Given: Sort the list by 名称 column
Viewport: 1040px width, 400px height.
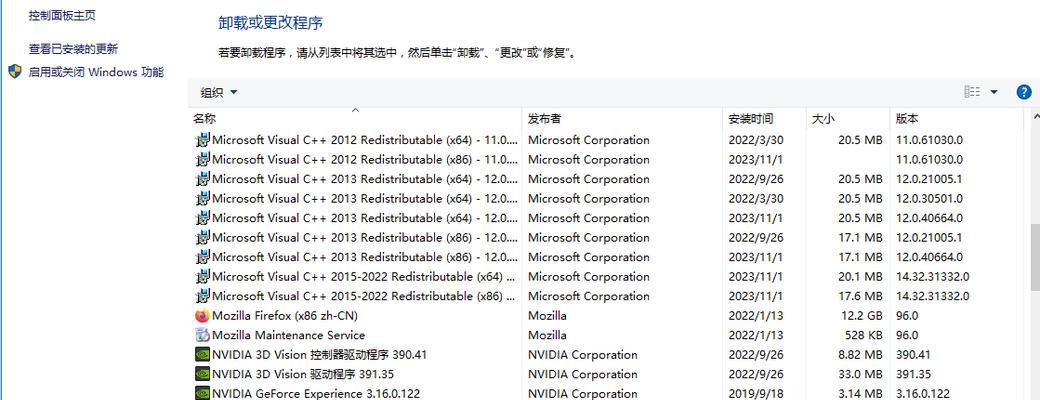Looking at the screenshot, I should [204, 119].
